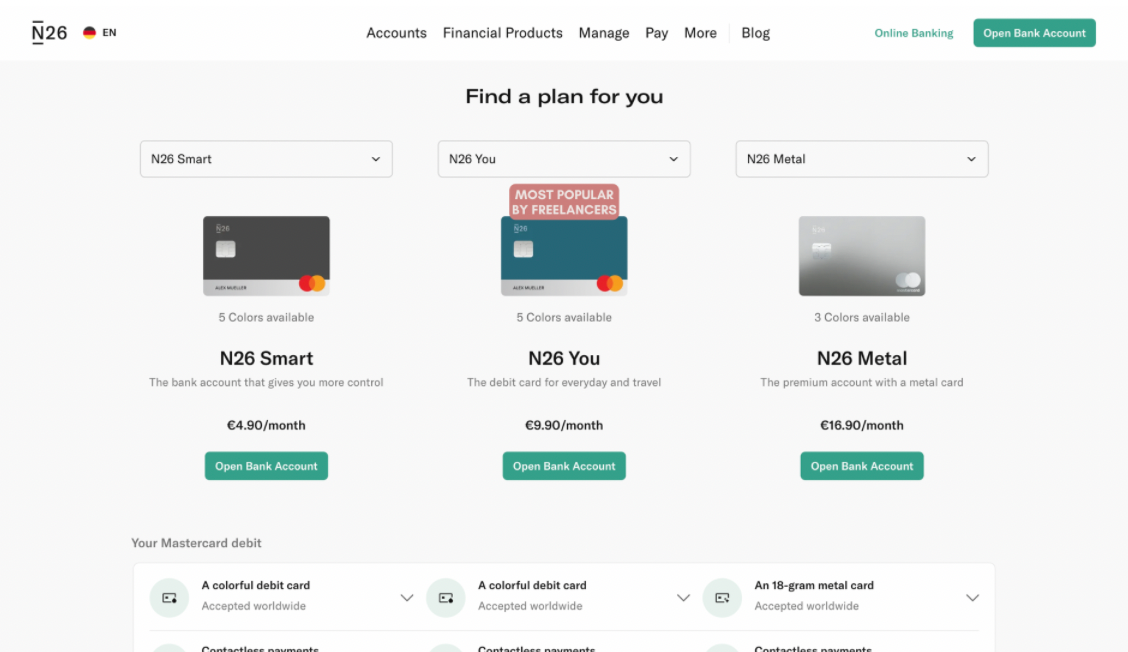Click the Online Banking link

point(914,33)
